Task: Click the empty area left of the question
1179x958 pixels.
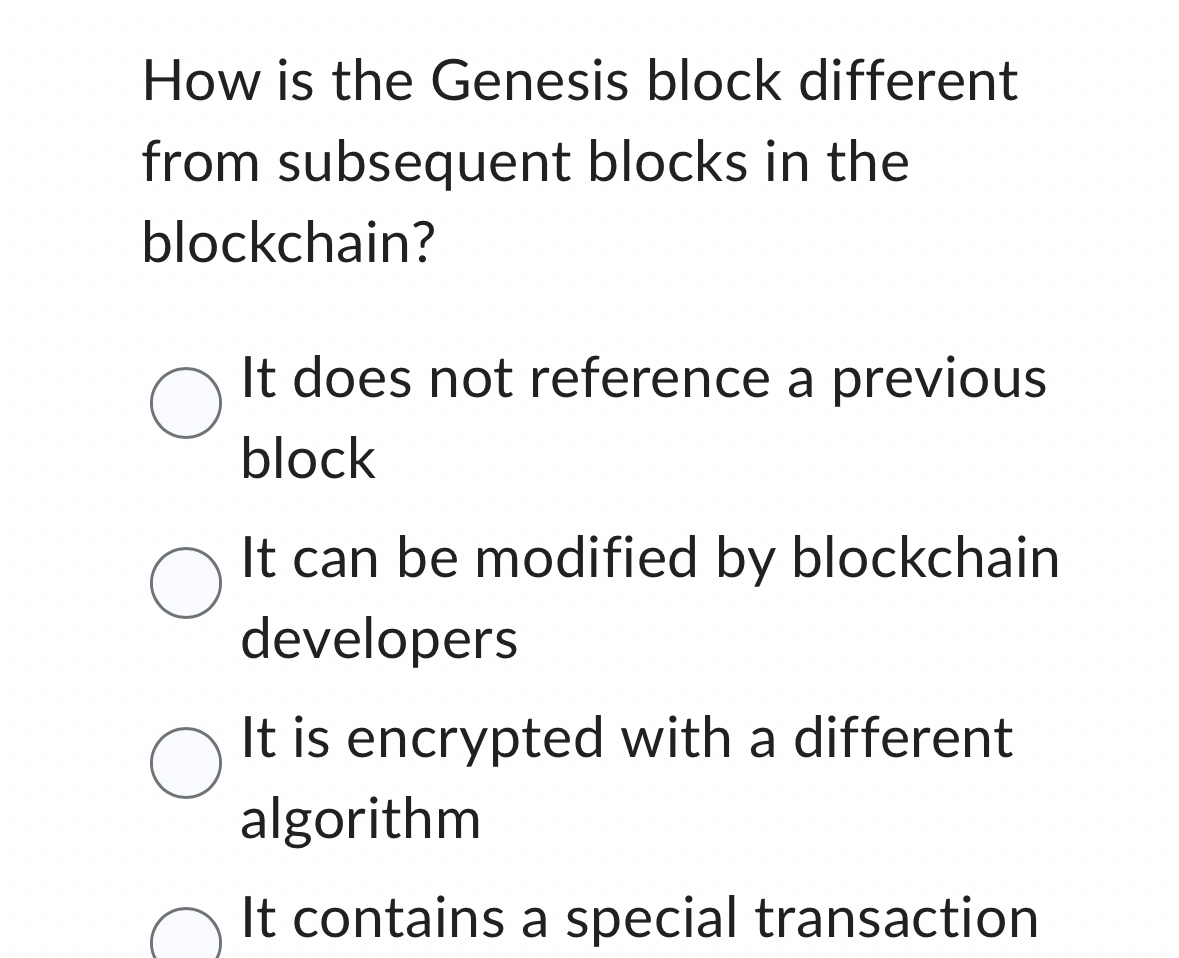Action: tap(60, 160)
